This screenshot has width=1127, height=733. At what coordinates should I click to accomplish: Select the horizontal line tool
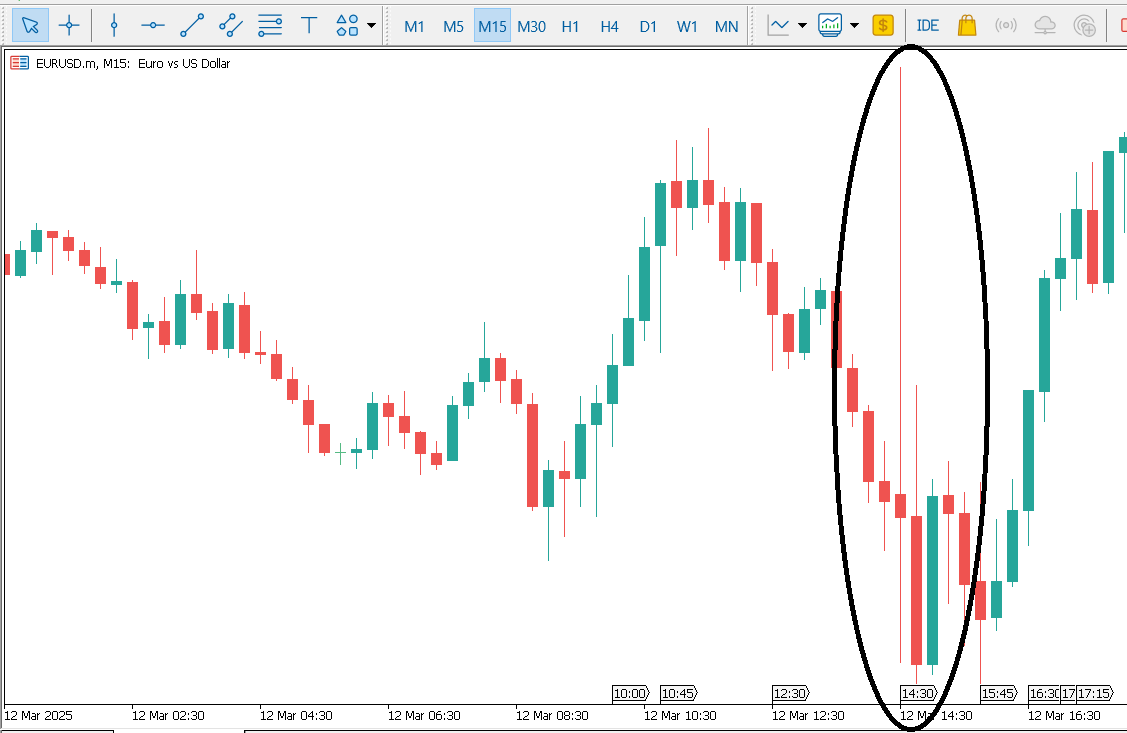pos(153,25)
